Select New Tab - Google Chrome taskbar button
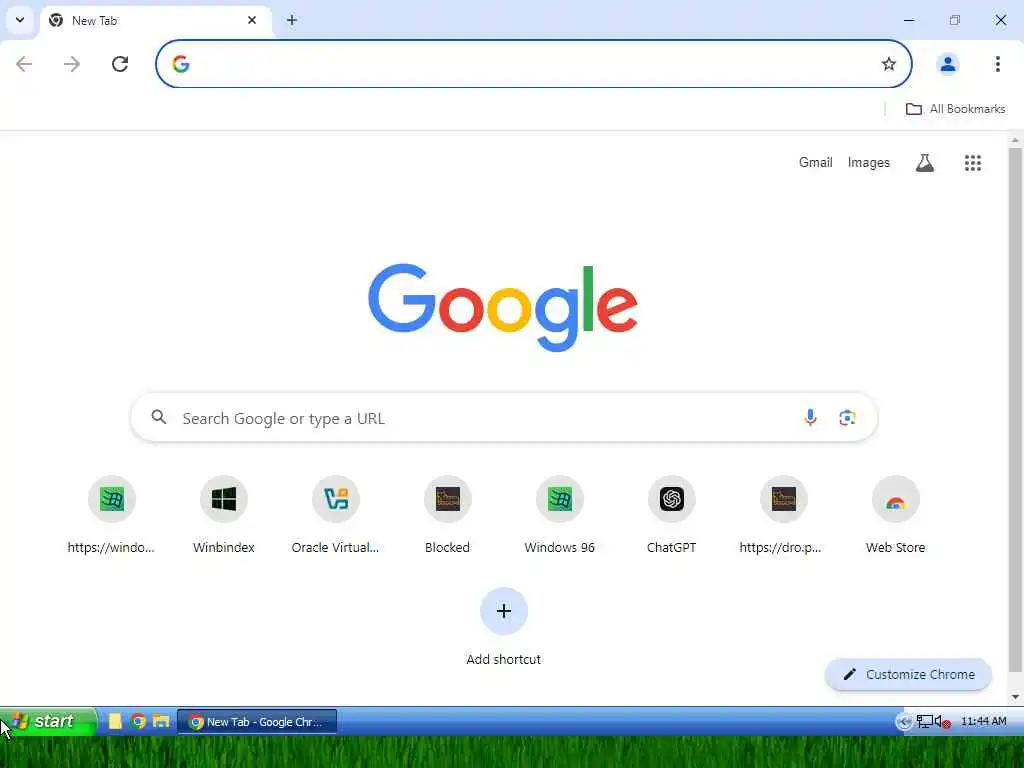This screenshot has width=1024, height=768. (257, 722)
